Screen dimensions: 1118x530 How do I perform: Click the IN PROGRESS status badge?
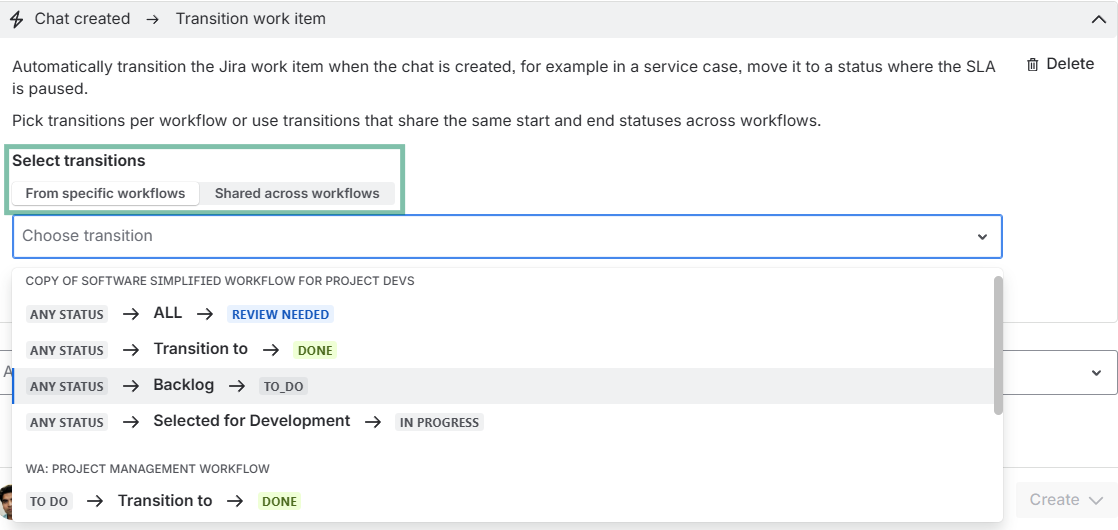coord(439,423)
